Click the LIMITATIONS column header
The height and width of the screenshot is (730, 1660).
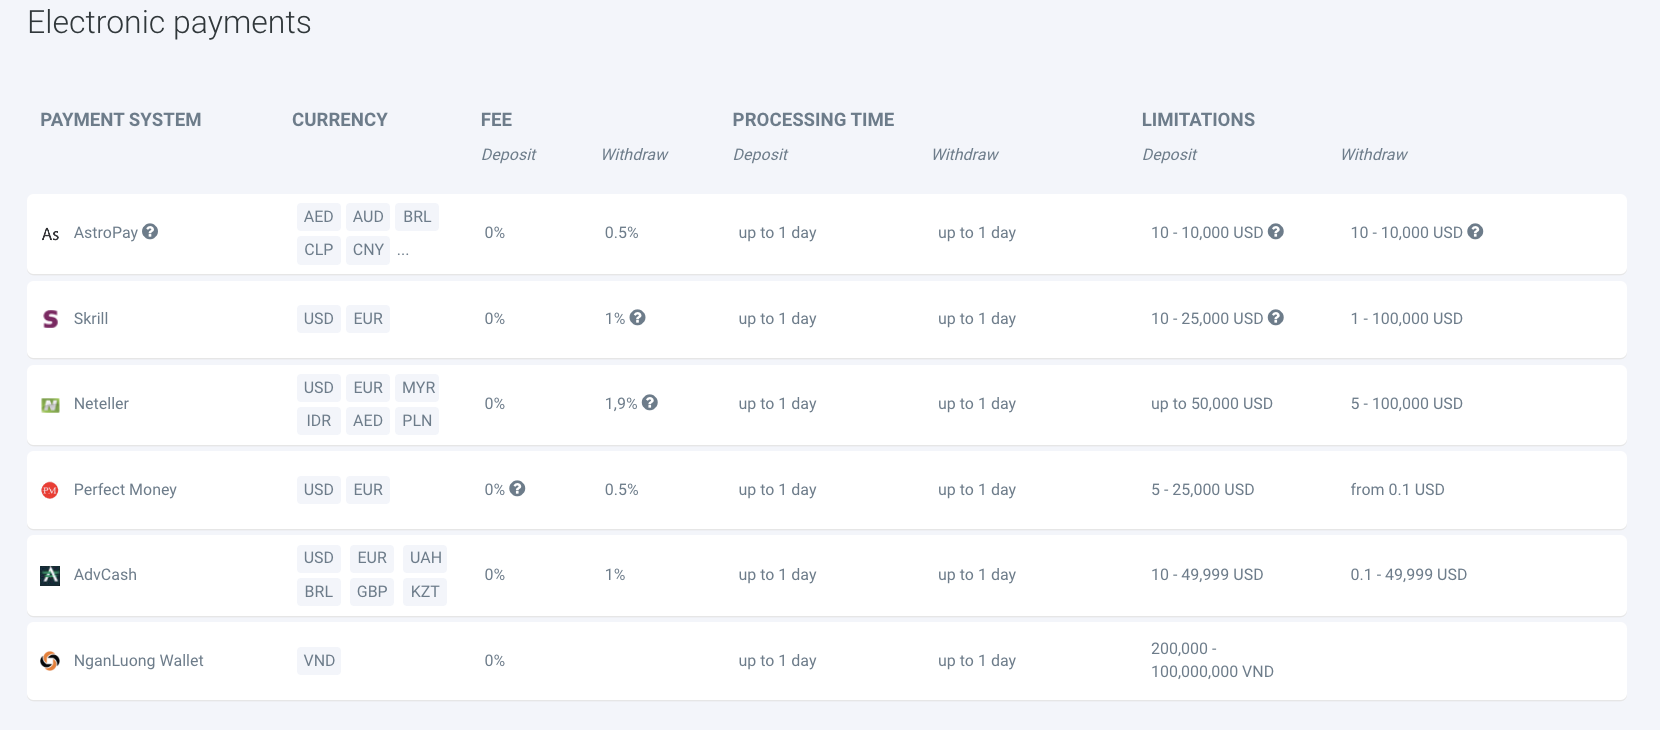click(1198, 120)
